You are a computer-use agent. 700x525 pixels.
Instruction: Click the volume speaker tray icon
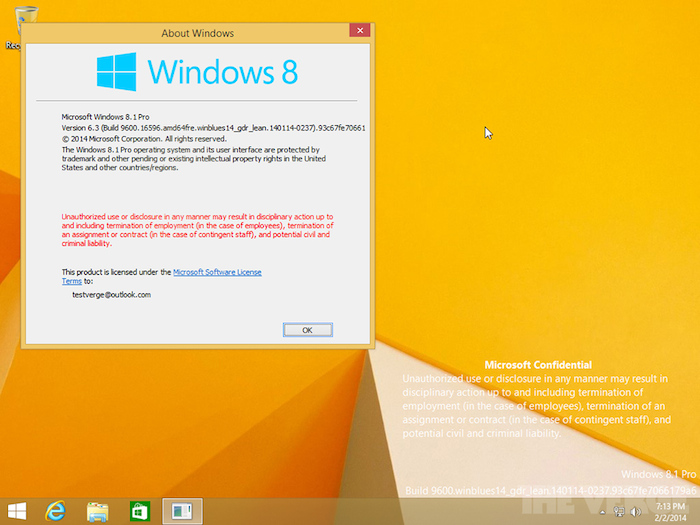pyautogui.click(x=636, y=511)
